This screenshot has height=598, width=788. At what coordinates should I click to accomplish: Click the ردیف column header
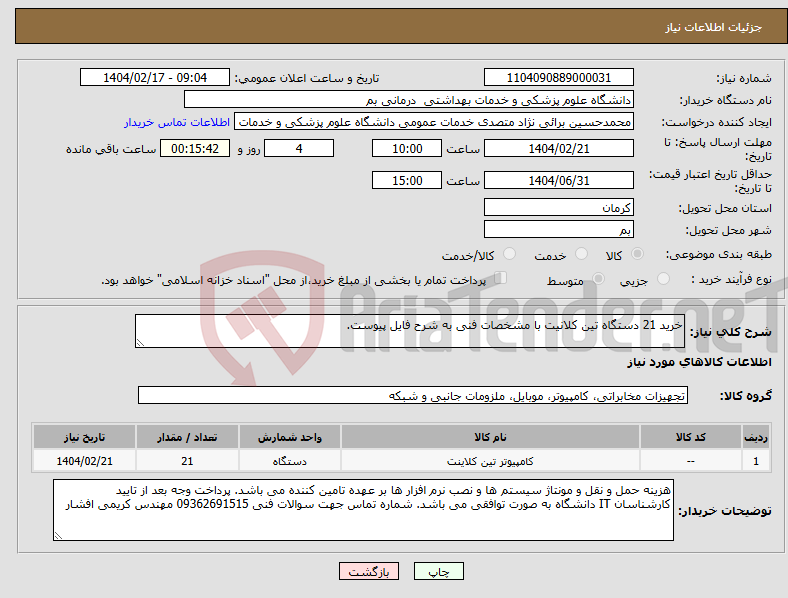[756, 437]
